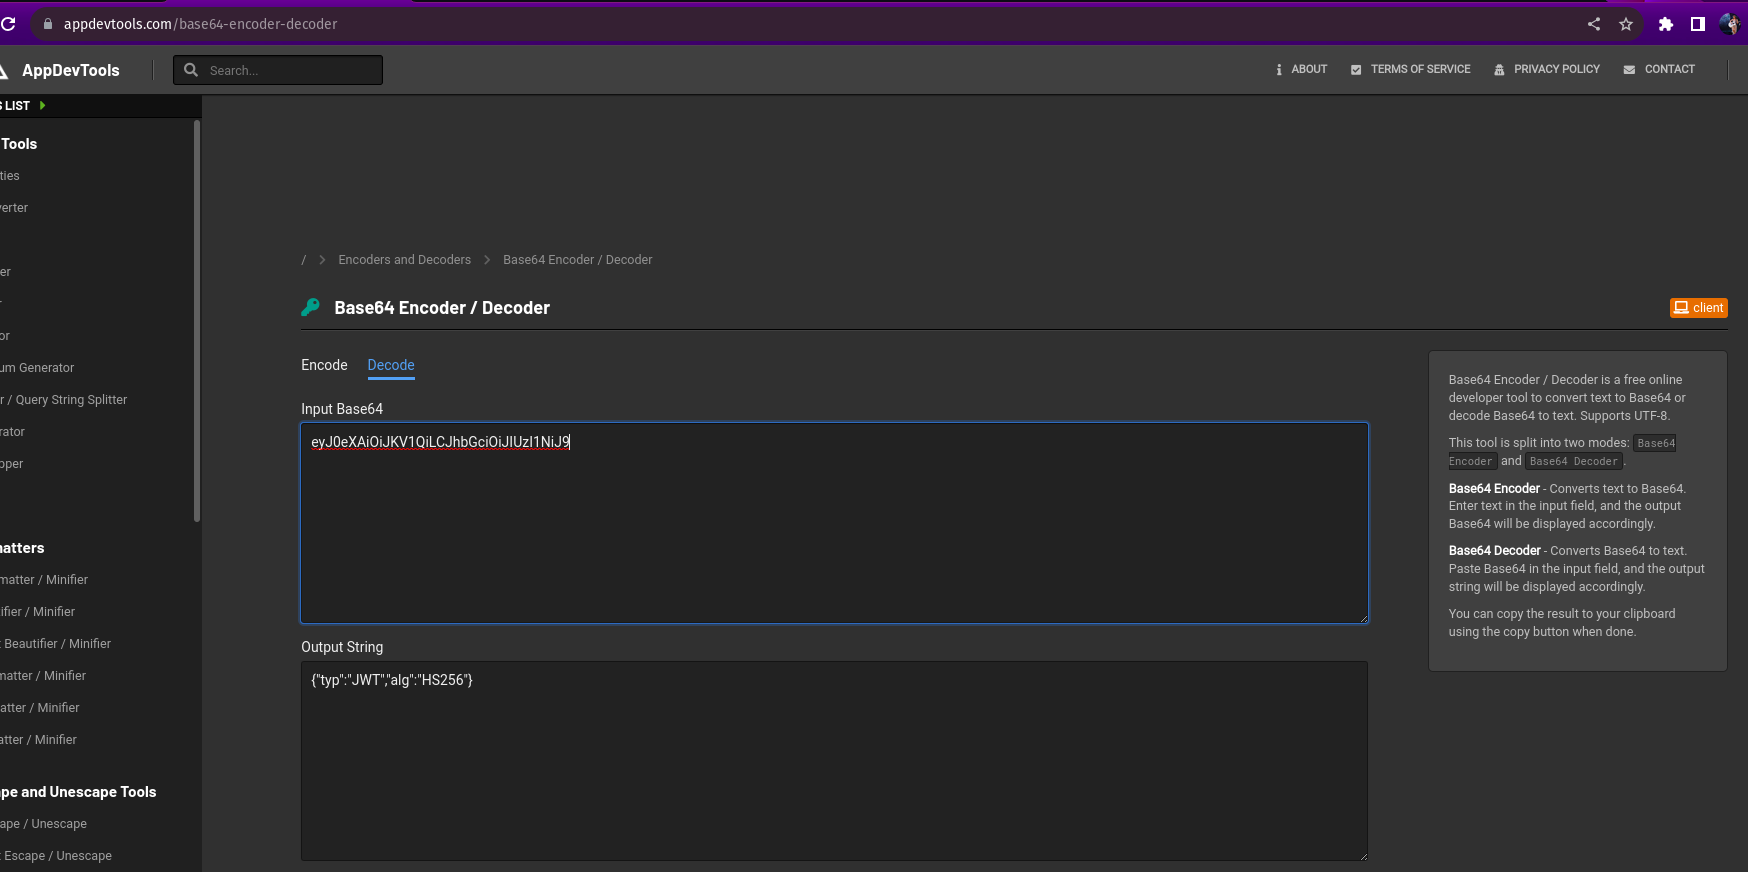Click the sidebar vertical scrollbar

pyautogui.click(x=197, y=320)
